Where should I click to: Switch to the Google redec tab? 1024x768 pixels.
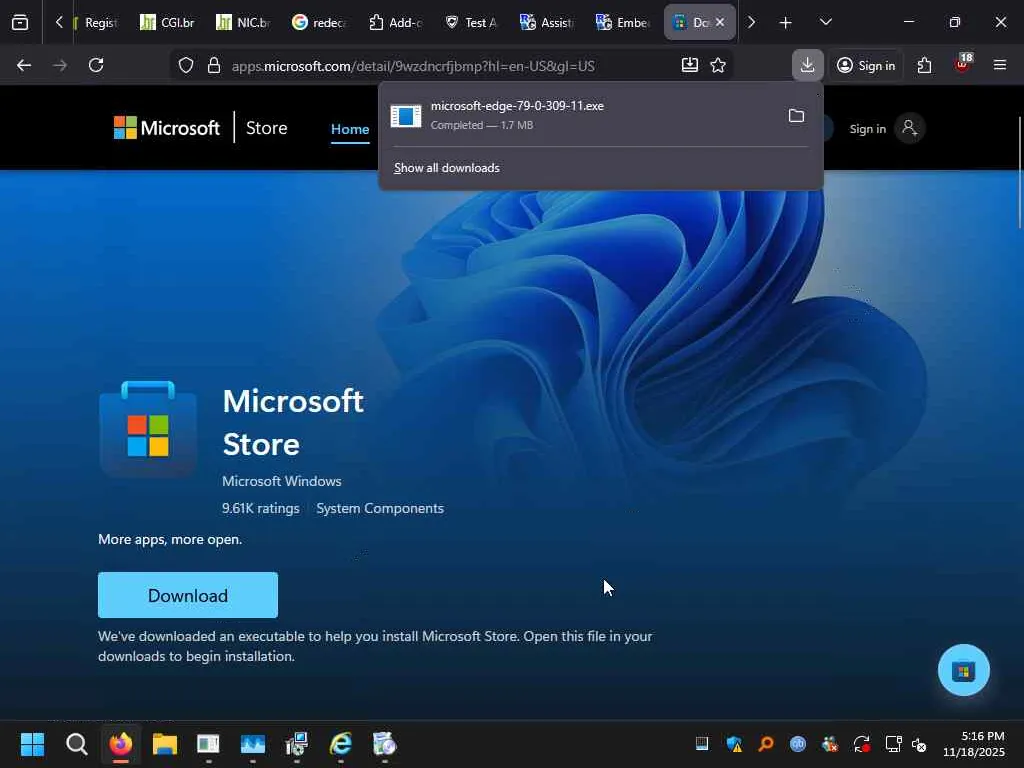(319, 22)
